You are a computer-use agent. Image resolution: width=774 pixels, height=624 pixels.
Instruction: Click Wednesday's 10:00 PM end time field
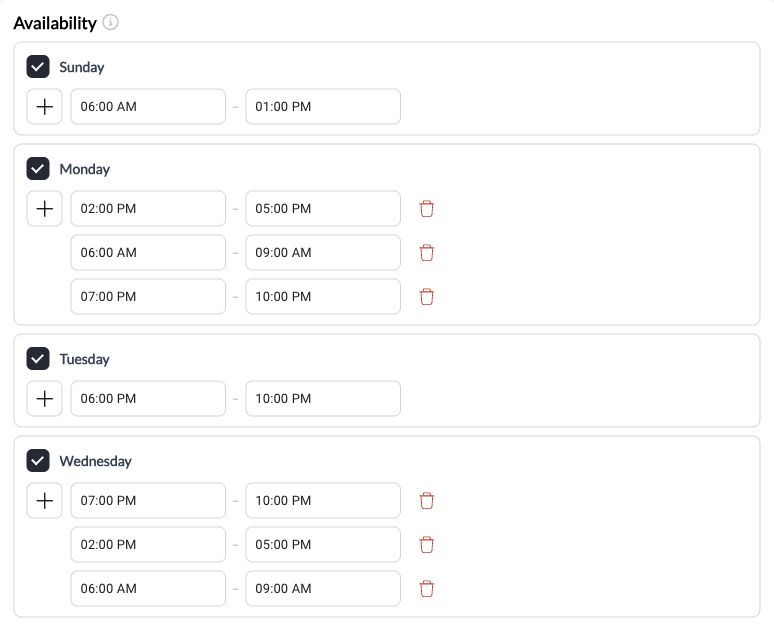323,501
